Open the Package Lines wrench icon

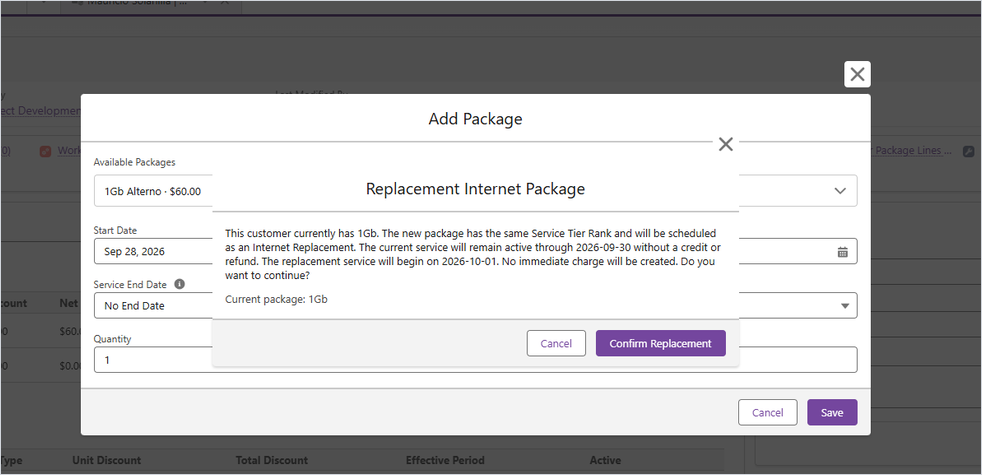pos(968,151)
